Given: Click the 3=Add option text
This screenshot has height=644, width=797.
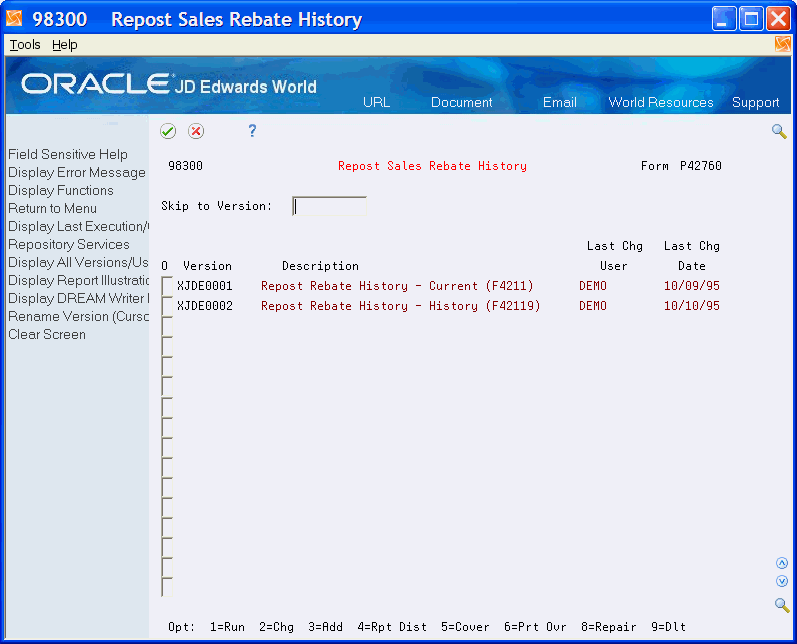Looking at the screenshot, I should pos(325,627).
